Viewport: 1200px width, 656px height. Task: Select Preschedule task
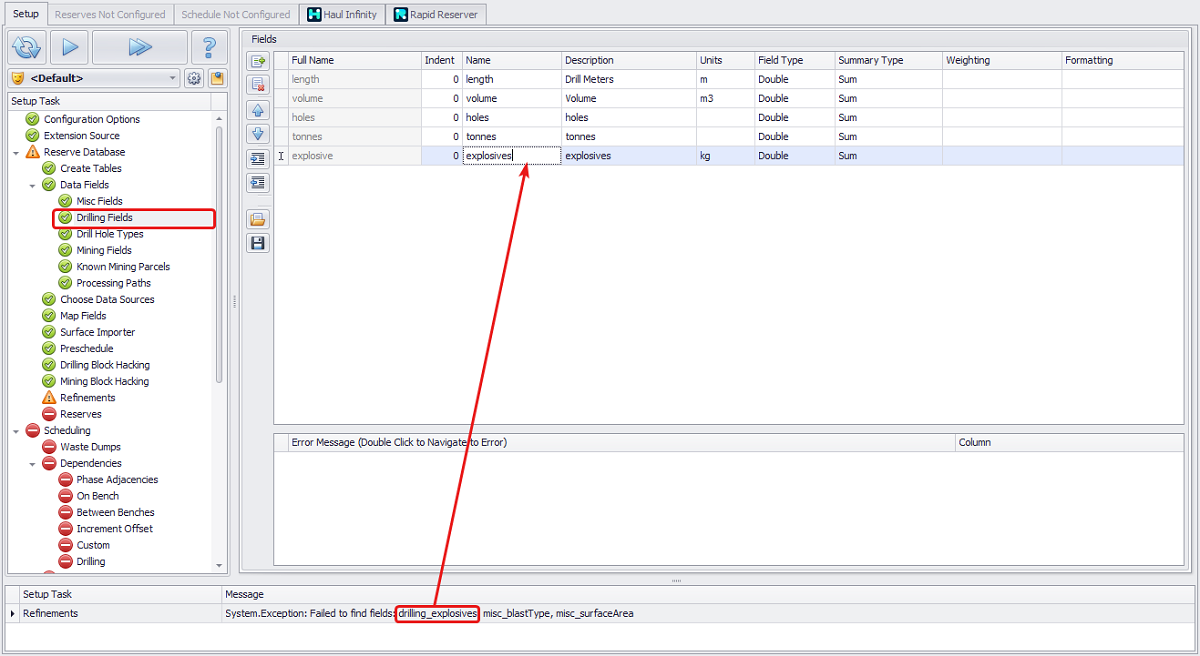[87, 349]
